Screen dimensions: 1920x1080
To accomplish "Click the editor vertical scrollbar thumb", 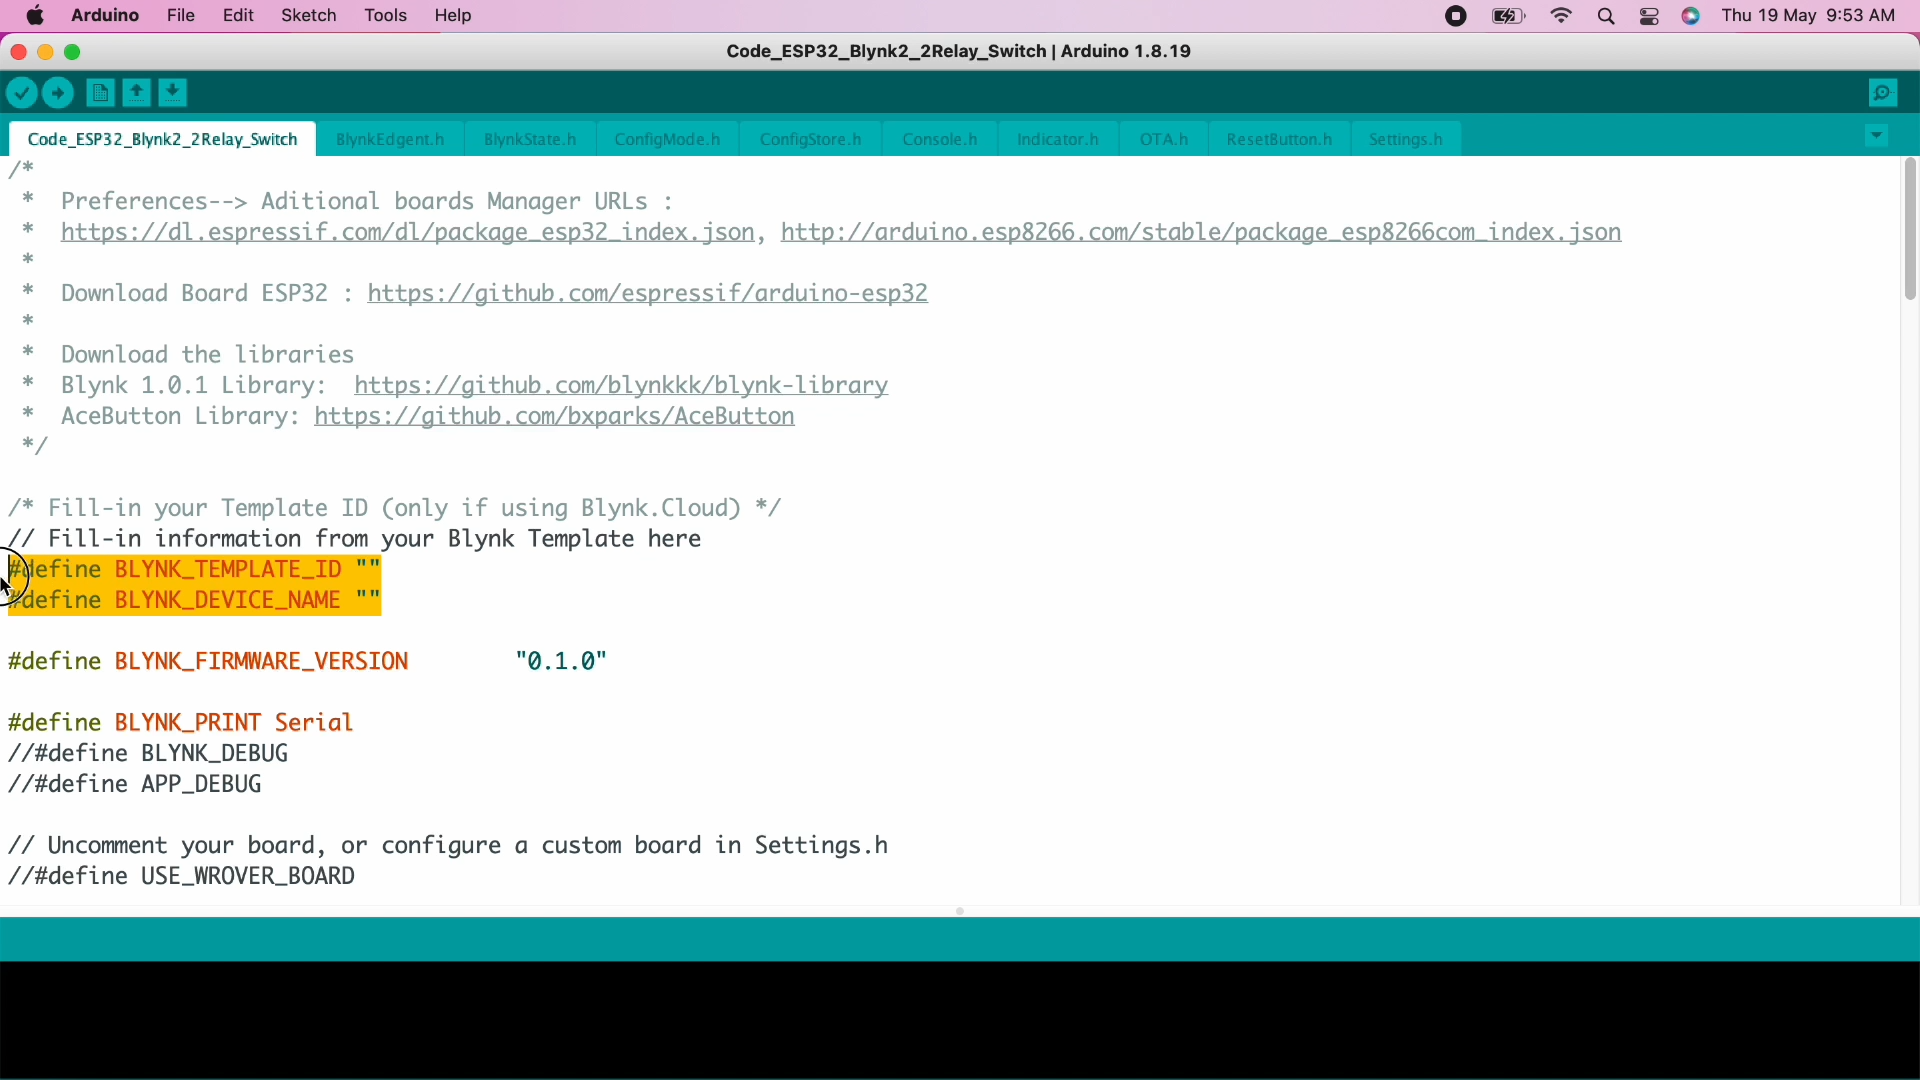I will click(x=1909, y=231).
